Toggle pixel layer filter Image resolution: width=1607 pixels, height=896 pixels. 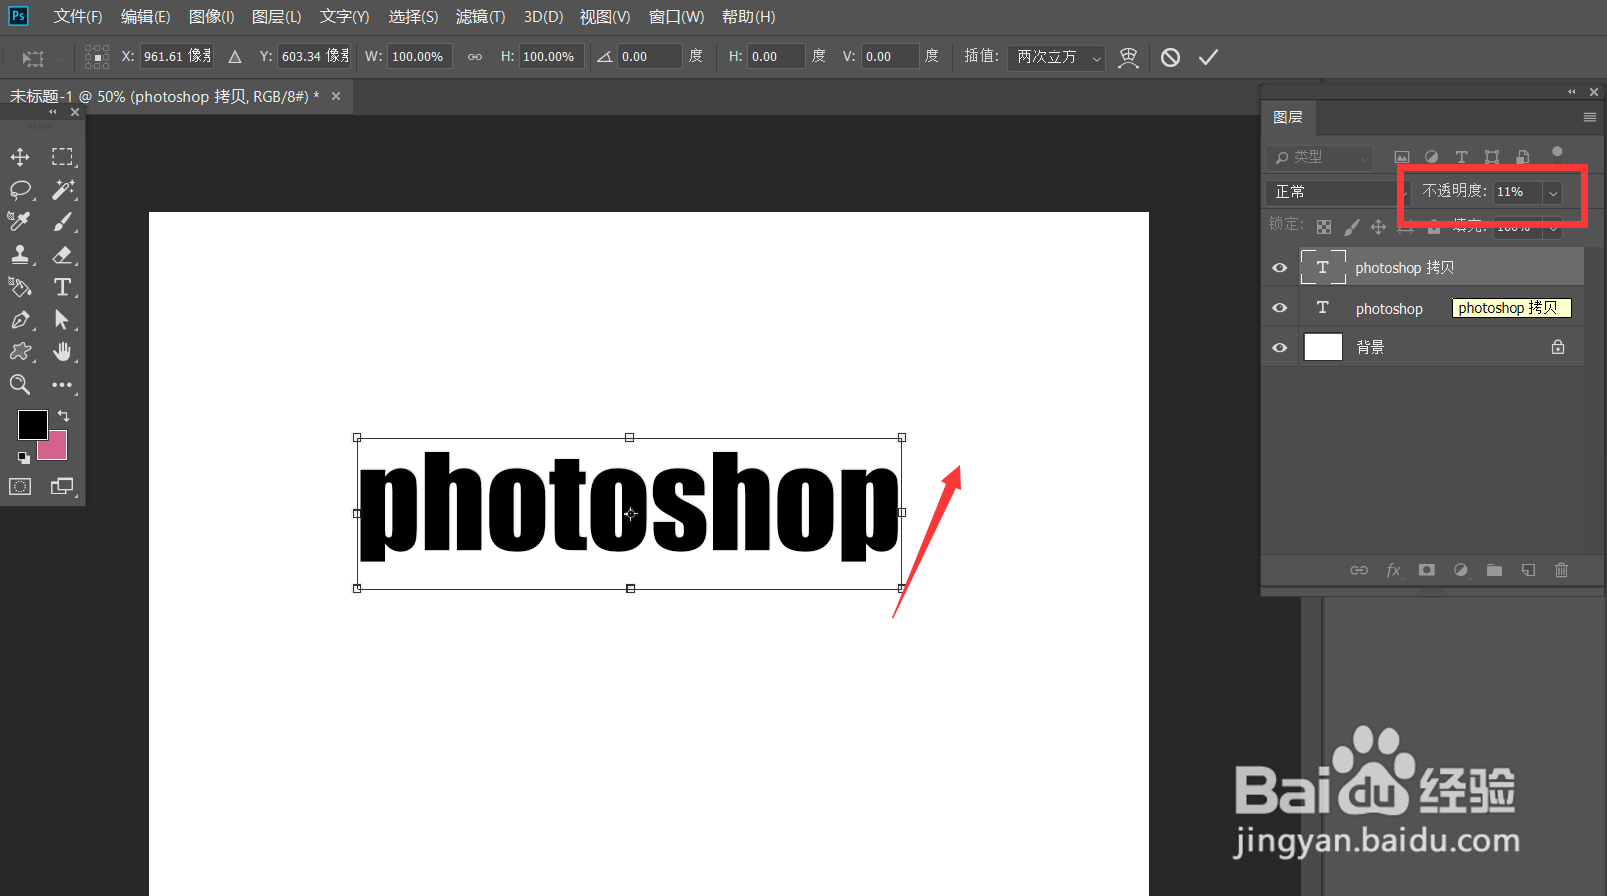(x=1402, y=157)
